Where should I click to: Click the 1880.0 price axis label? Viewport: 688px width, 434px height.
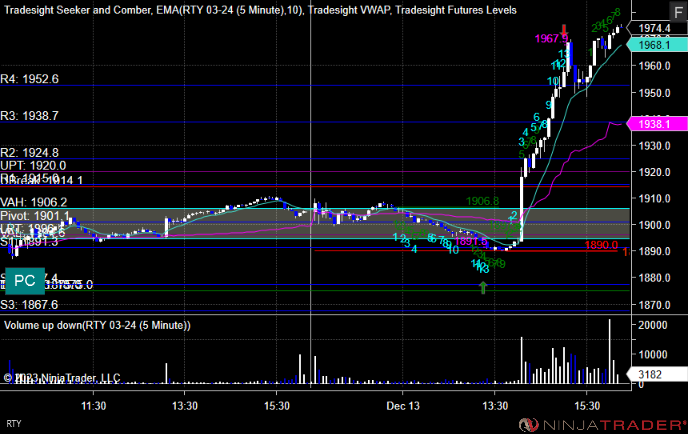[654, 278]
